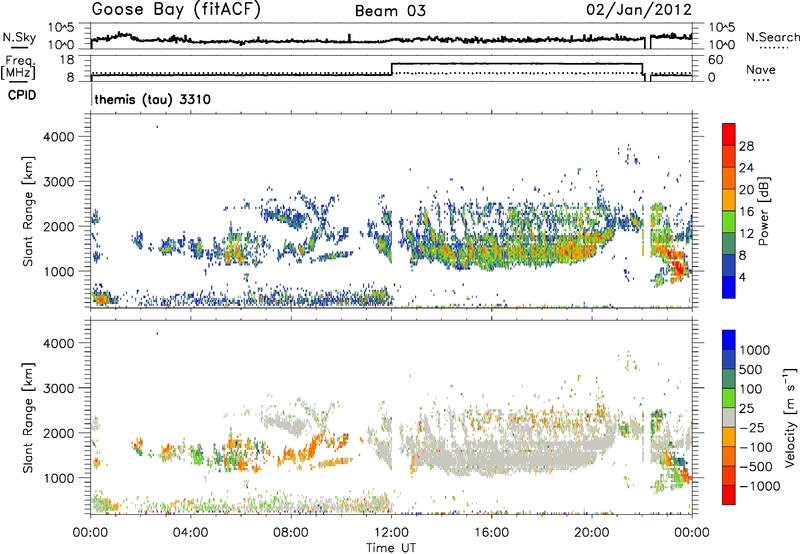Click the '-1000' label on Velocity color bar
800x554 pixels.
760,486
